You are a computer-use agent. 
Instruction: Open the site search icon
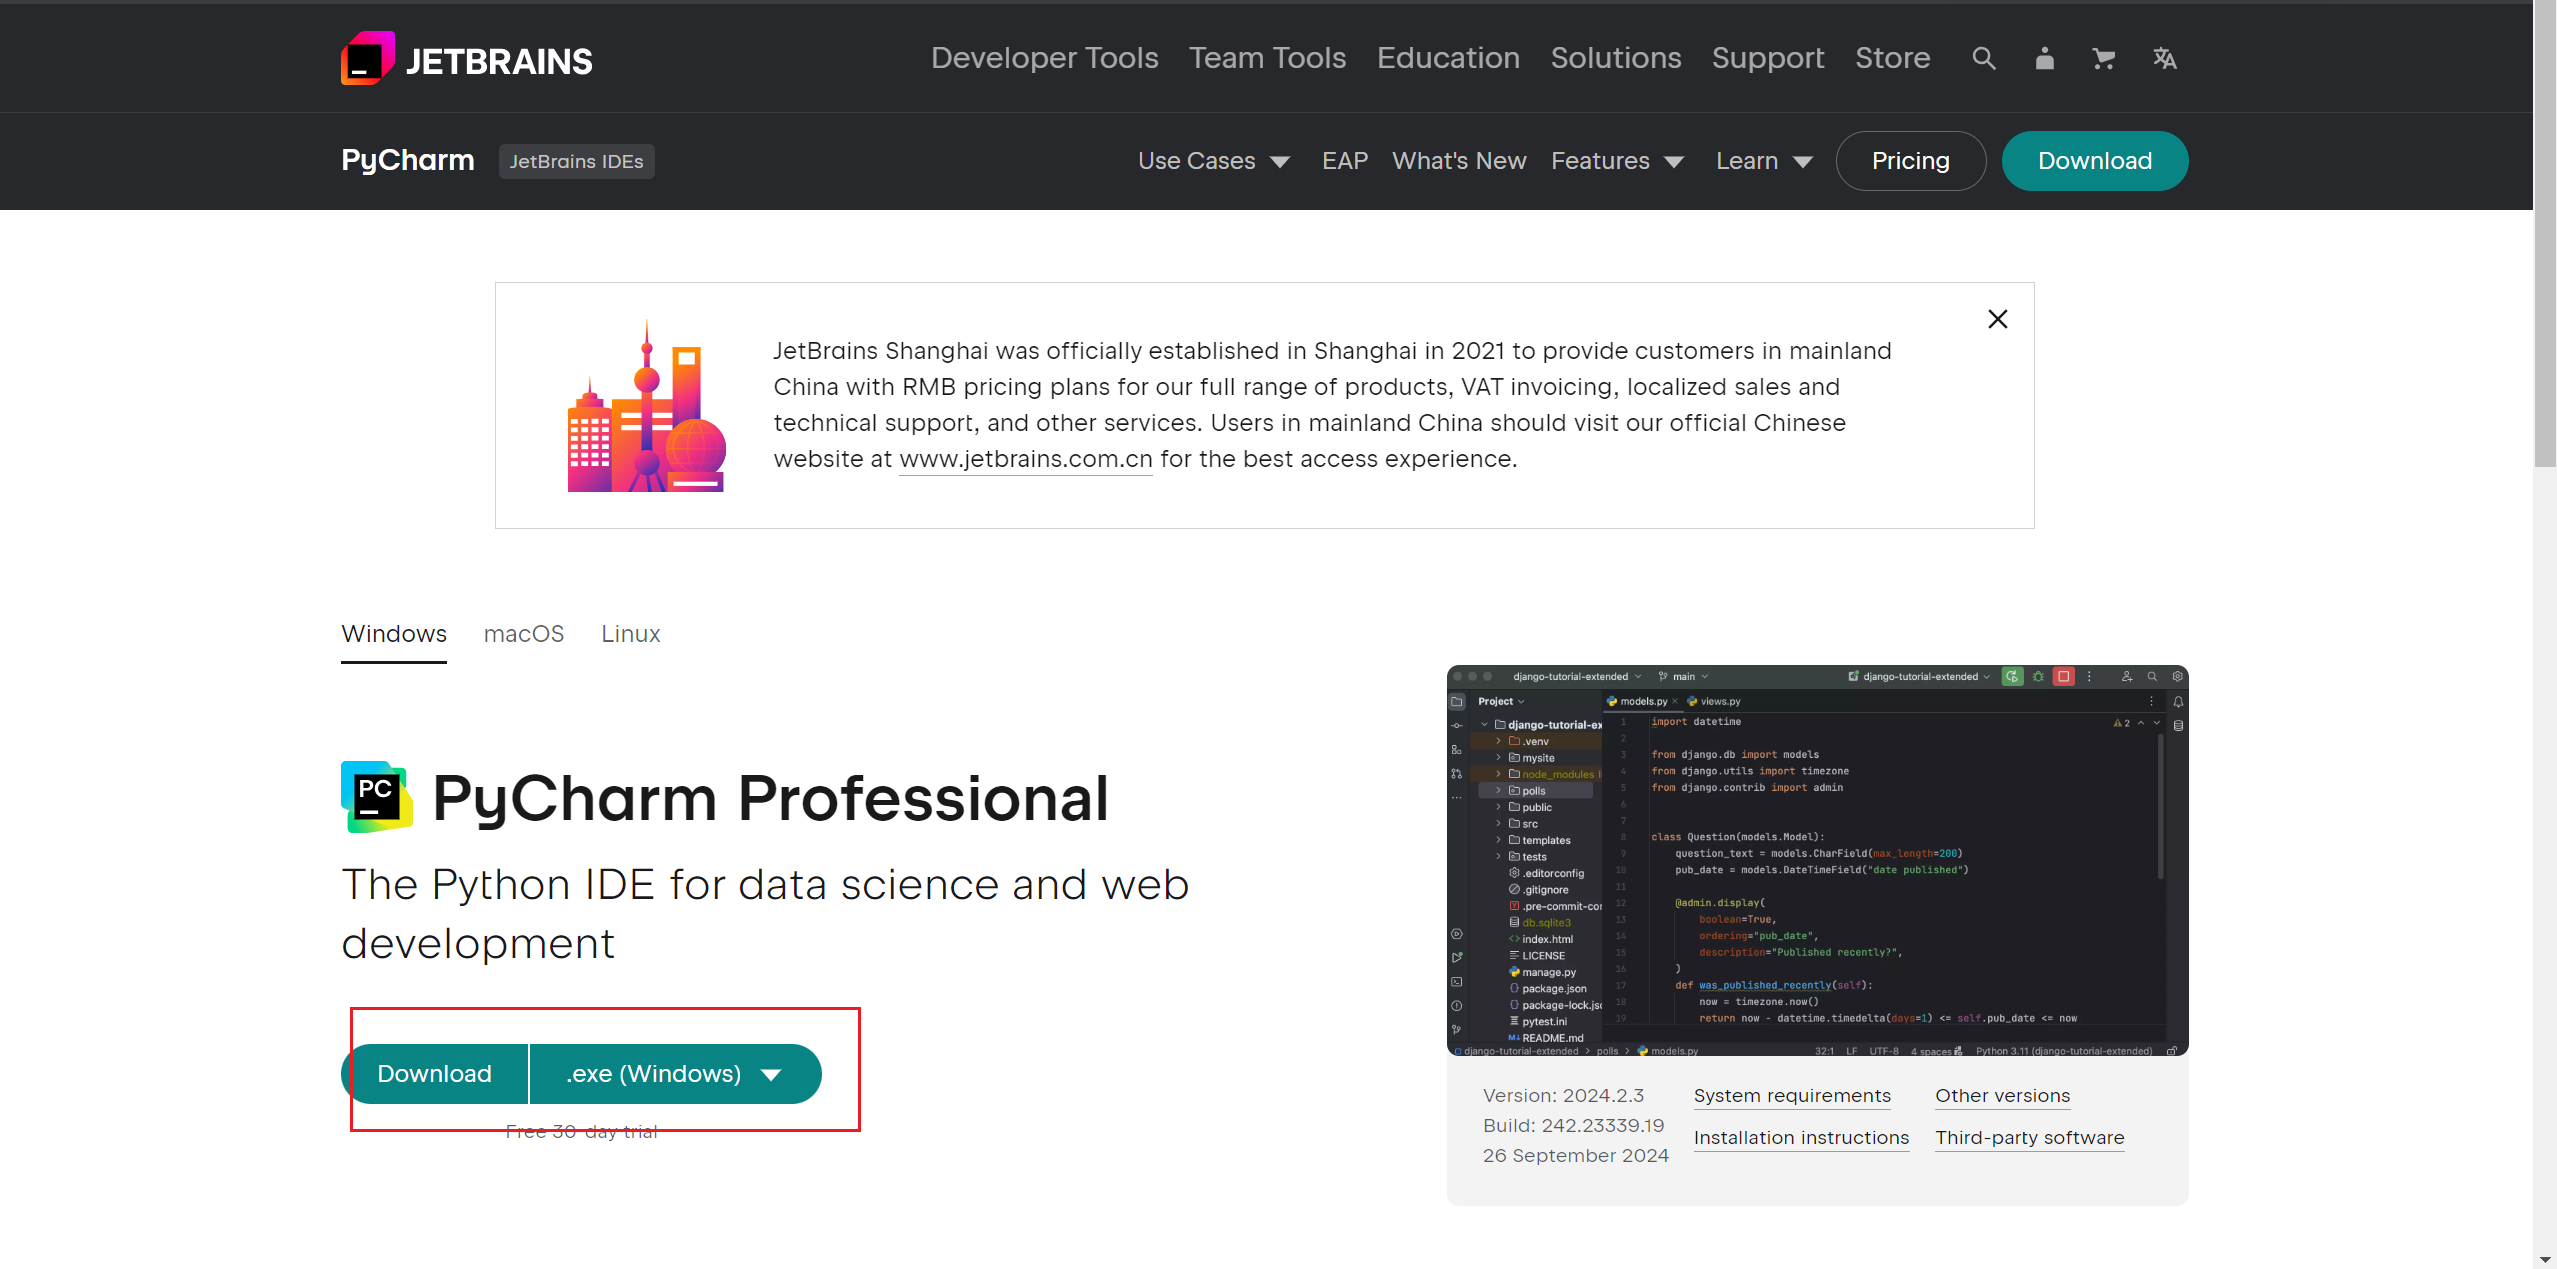pyautogui.click(x=1984, y=59)
